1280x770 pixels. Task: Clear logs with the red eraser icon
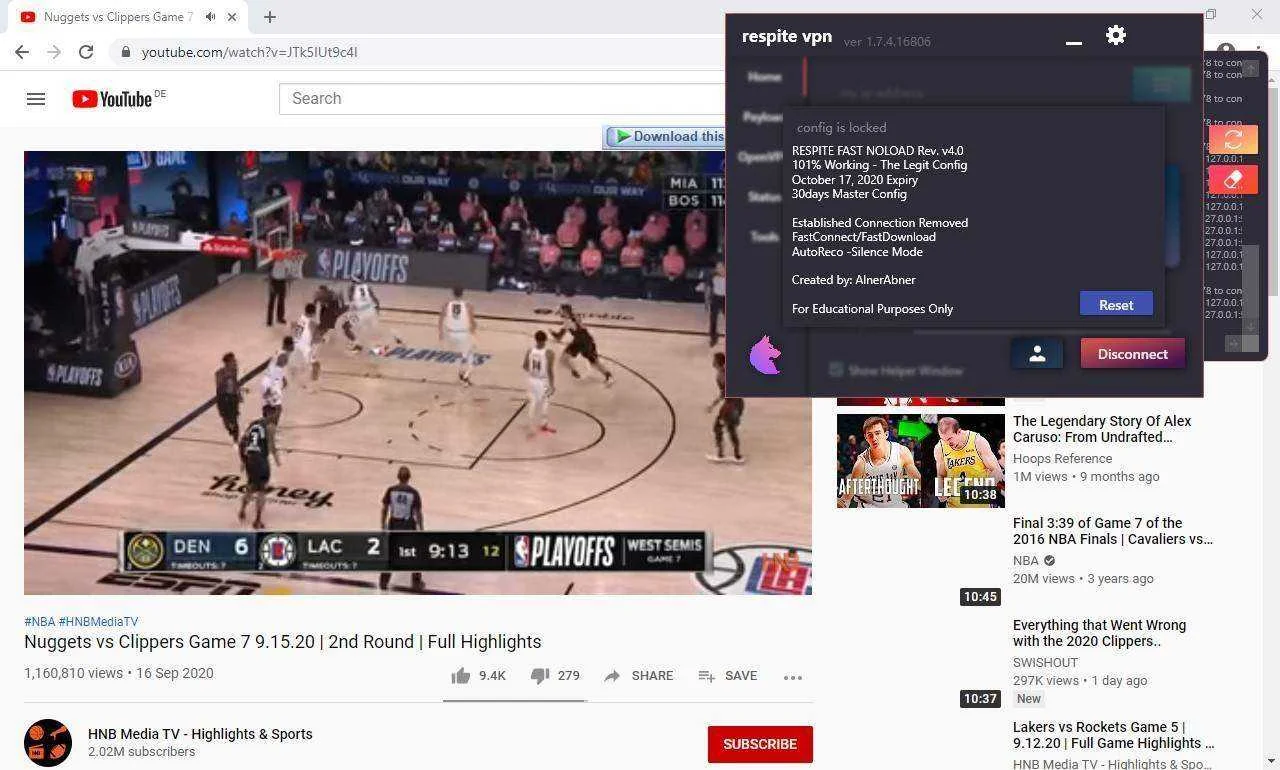point(1233,179)
